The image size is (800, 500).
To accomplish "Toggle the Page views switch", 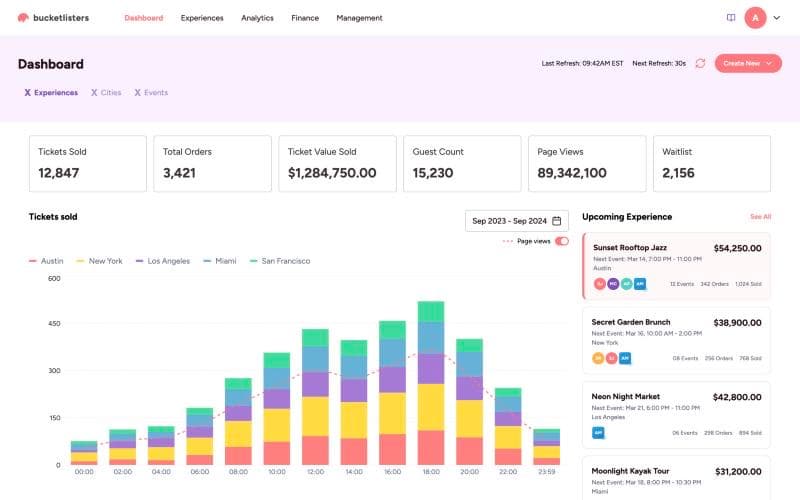I will (x=562, y=241).
